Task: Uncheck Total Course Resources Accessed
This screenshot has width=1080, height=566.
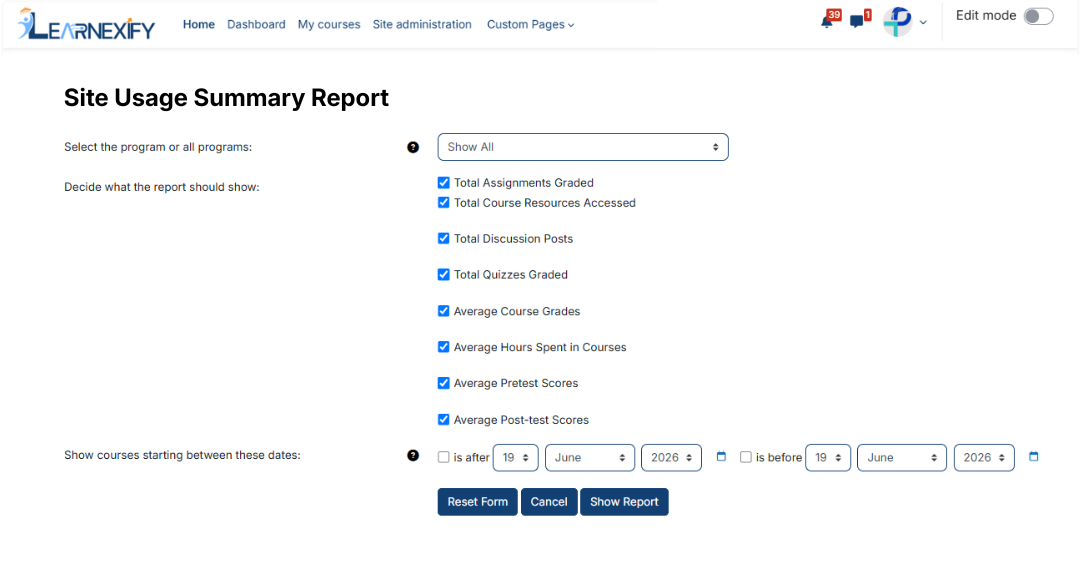Action: pyautogui.click(x=444, y=202)
